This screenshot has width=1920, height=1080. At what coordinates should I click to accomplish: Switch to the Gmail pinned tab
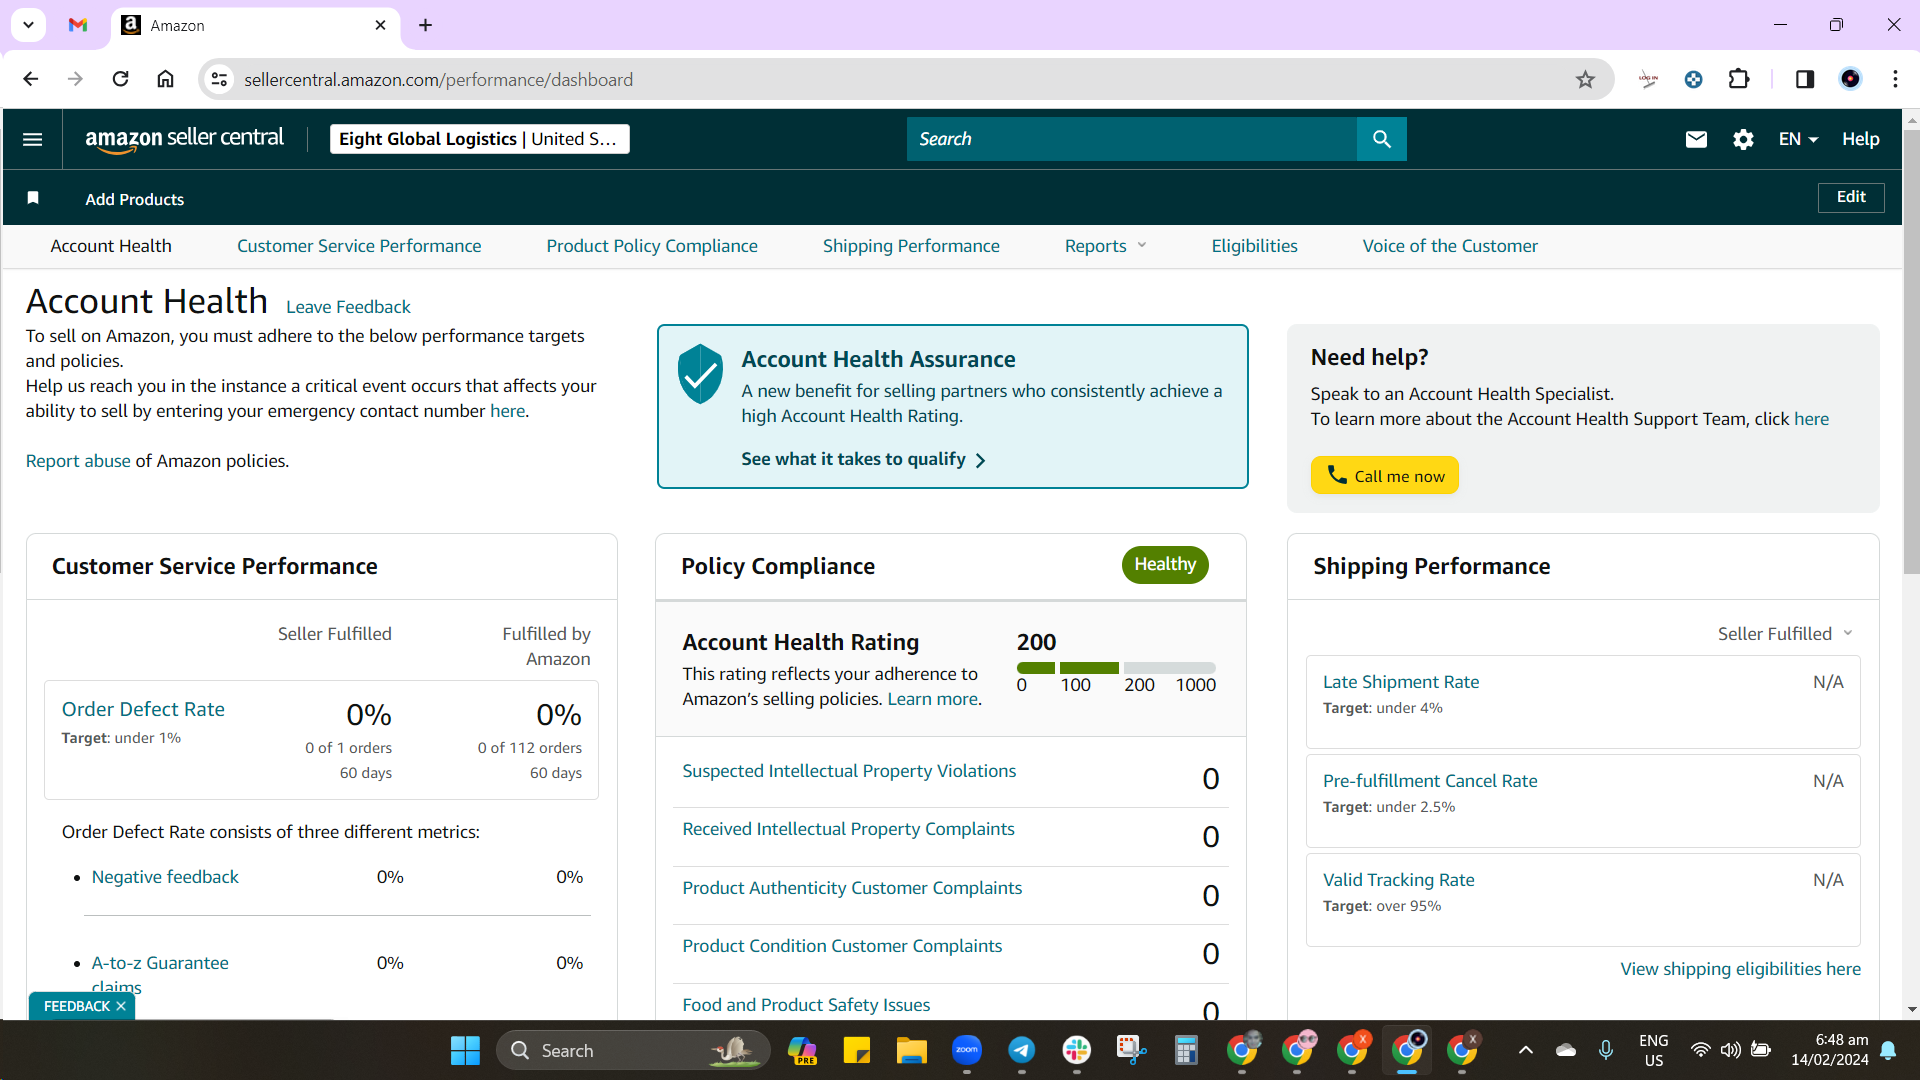point(78,25)
